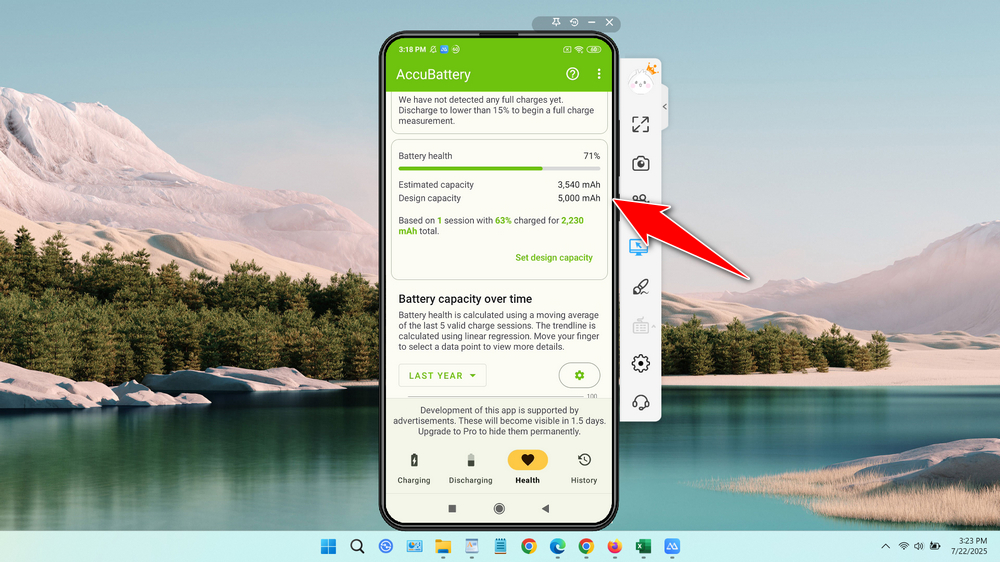Click the Wi-Fi icon in system tray
This screenshot has height=562, width=1000.
[x=903, y=546]
